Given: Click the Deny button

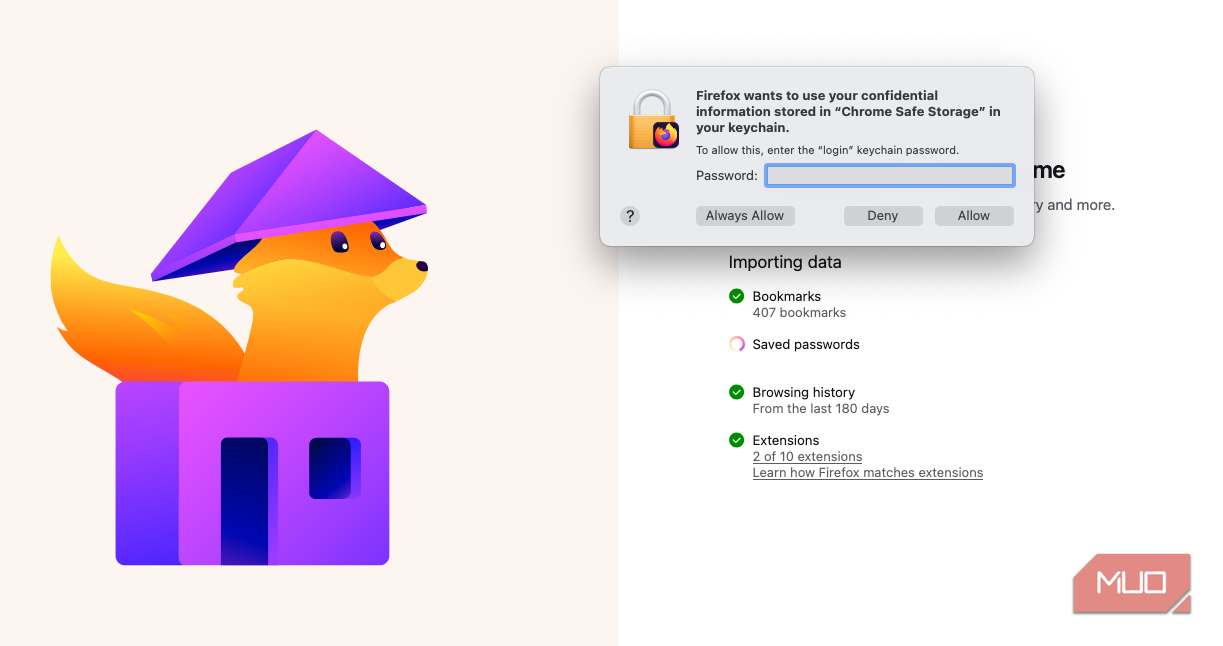Looking at the screenshot, I should (x=883, y=216).
